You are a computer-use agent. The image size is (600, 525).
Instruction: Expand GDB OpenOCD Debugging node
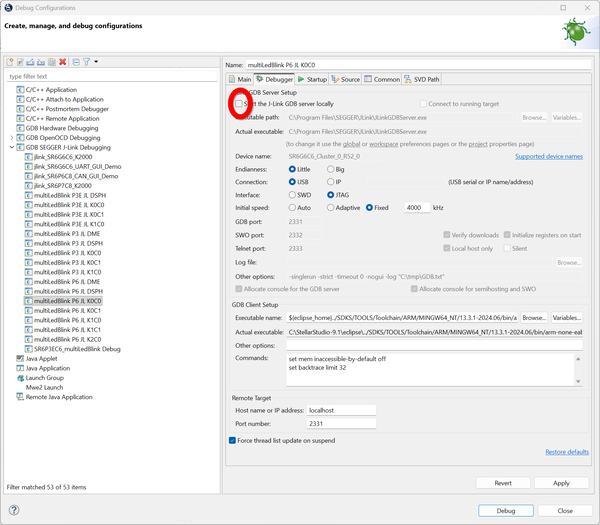(x=11, y=137)
